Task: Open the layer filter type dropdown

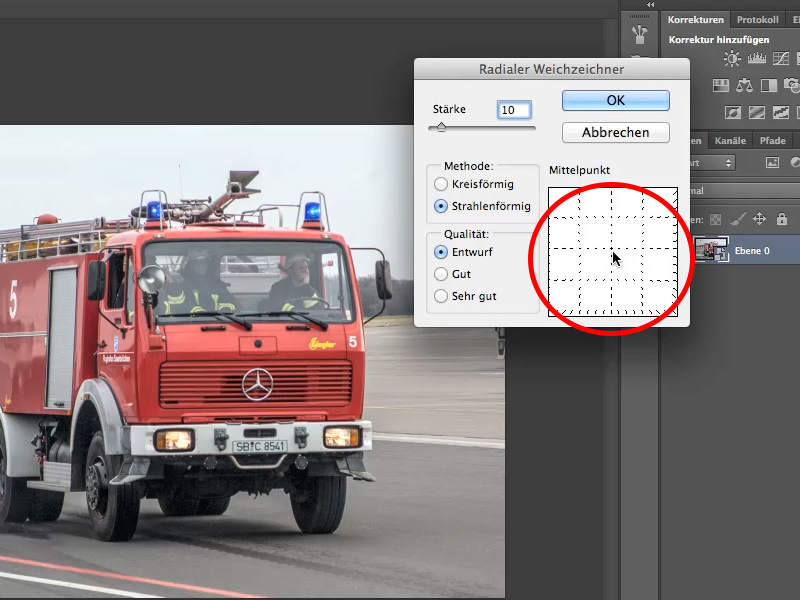Action: [x=712, y=163]
